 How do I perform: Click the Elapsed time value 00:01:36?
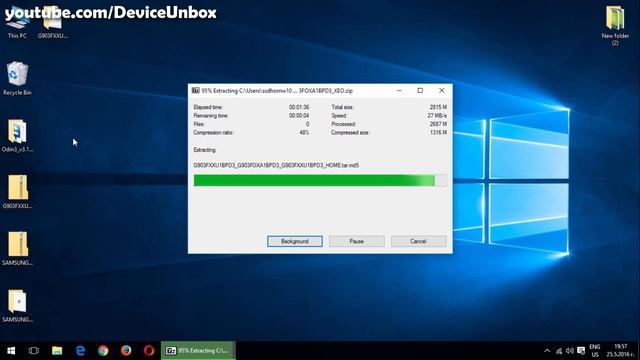[x=299, y=107]
